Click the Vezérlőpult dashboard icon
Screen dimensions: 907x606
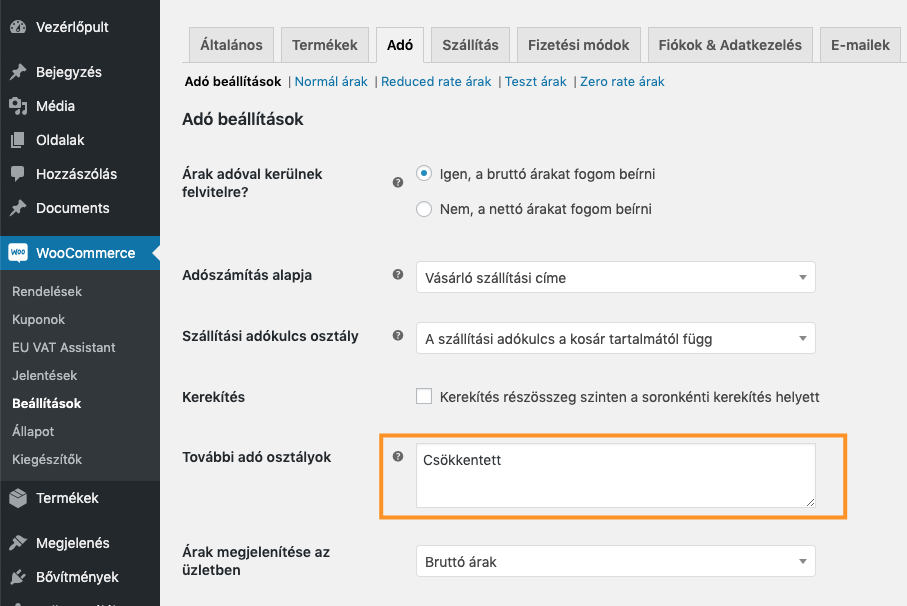point(18,27)
